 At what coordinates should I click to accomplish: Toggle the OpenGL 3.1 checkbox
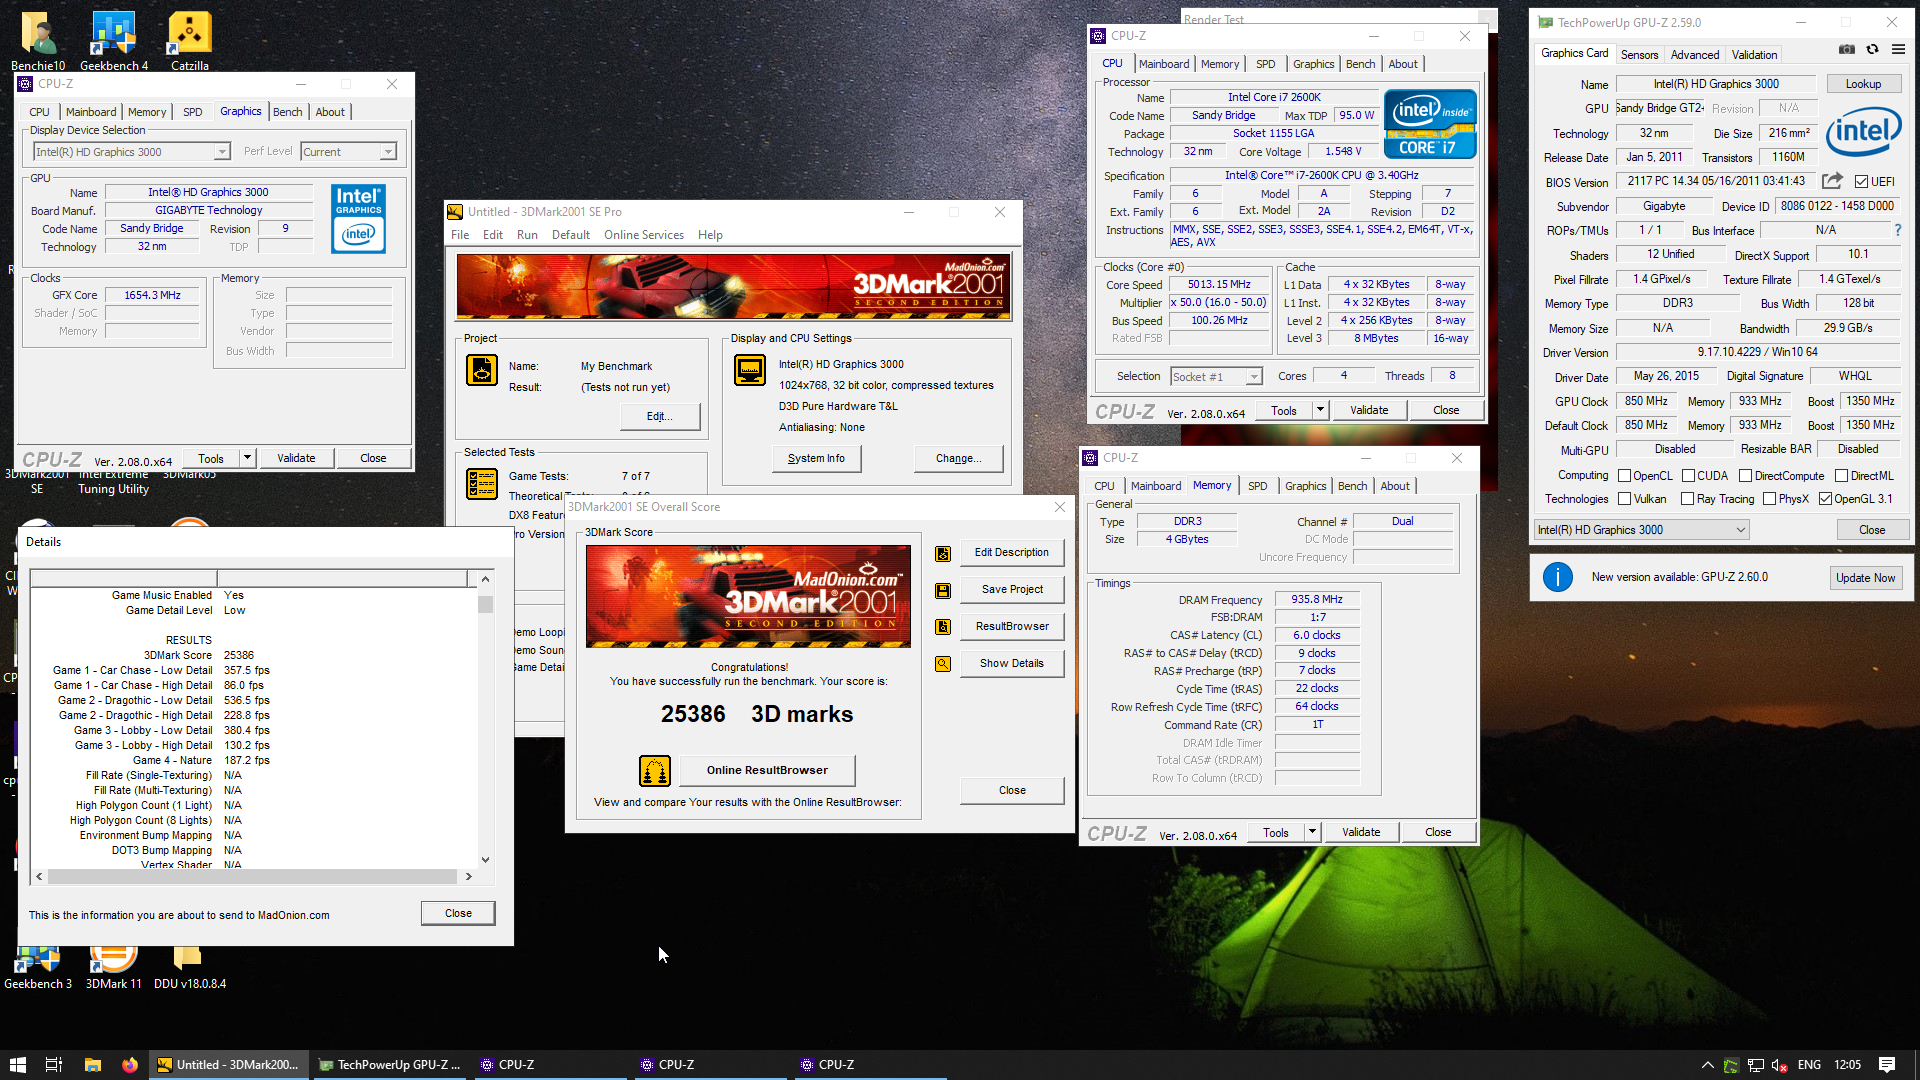point(1826,499)
